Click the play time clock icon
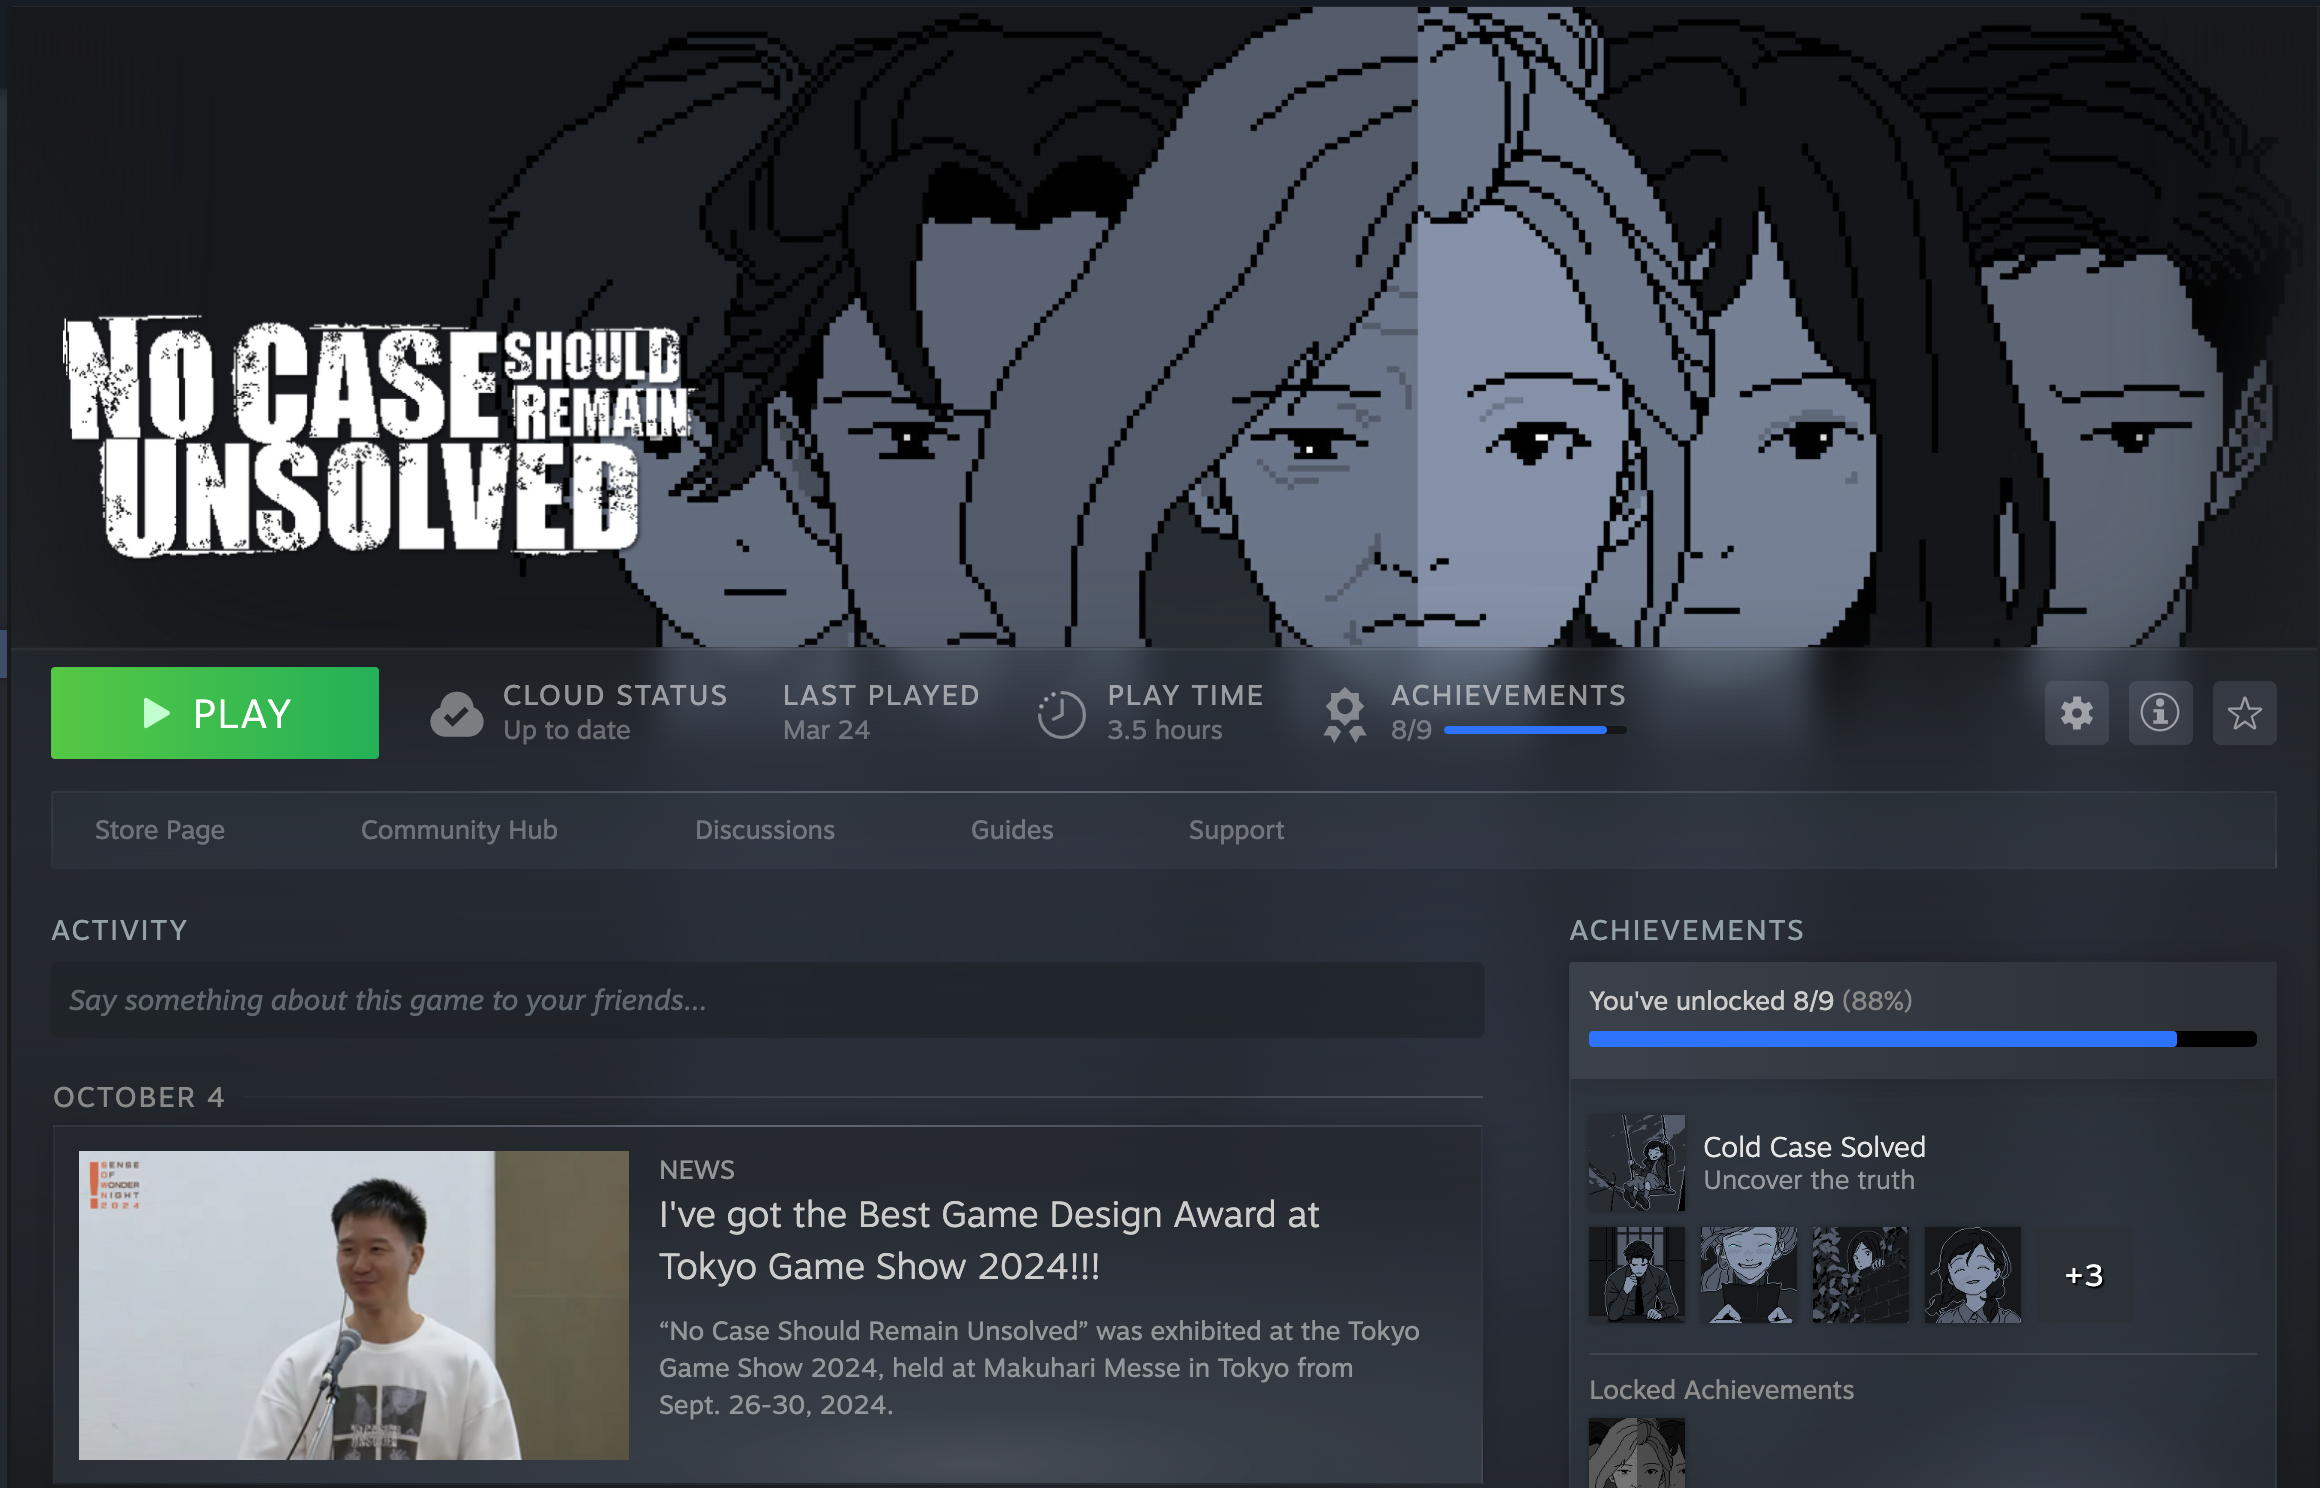2320x1488 pixels. (1061, 714)
